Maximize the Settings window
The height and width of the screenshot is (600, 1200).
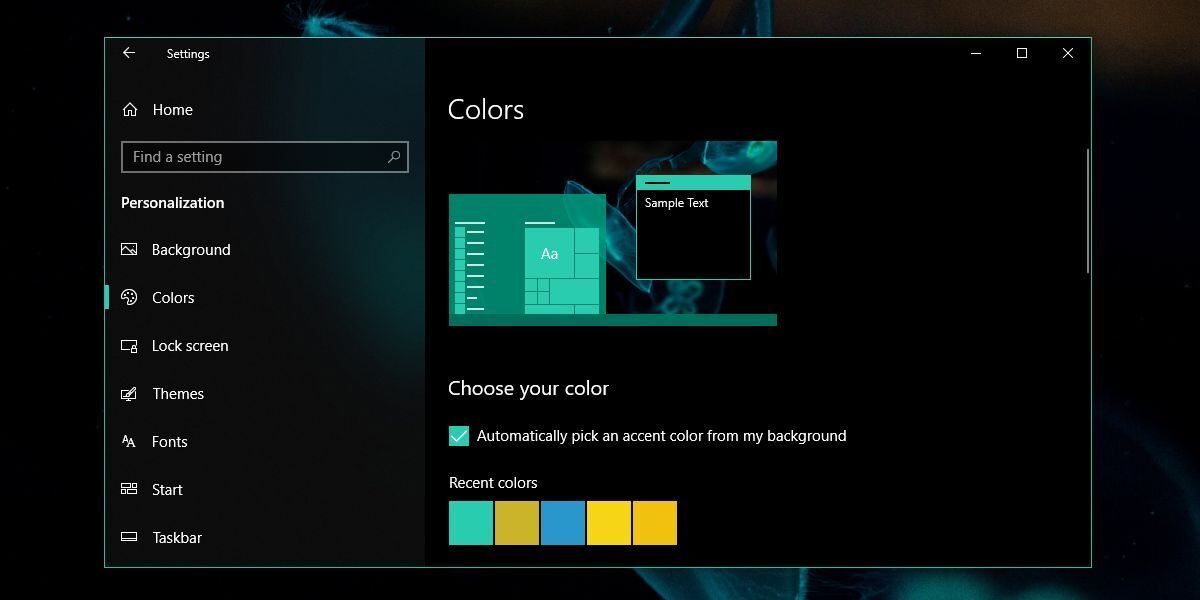(1021, 53)
